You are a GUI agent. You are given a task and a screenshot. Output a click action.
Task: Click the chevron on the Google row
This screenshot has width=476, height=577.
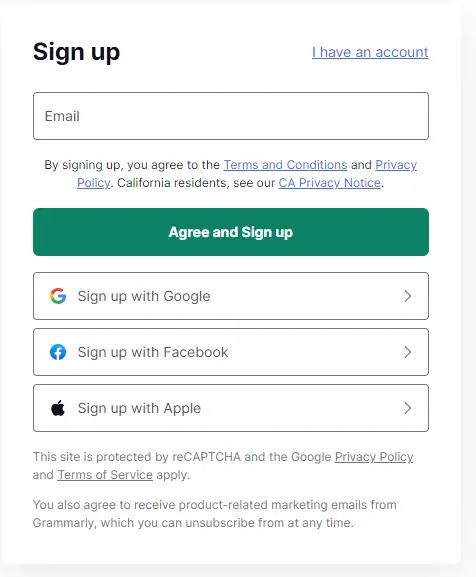[407, 296]
